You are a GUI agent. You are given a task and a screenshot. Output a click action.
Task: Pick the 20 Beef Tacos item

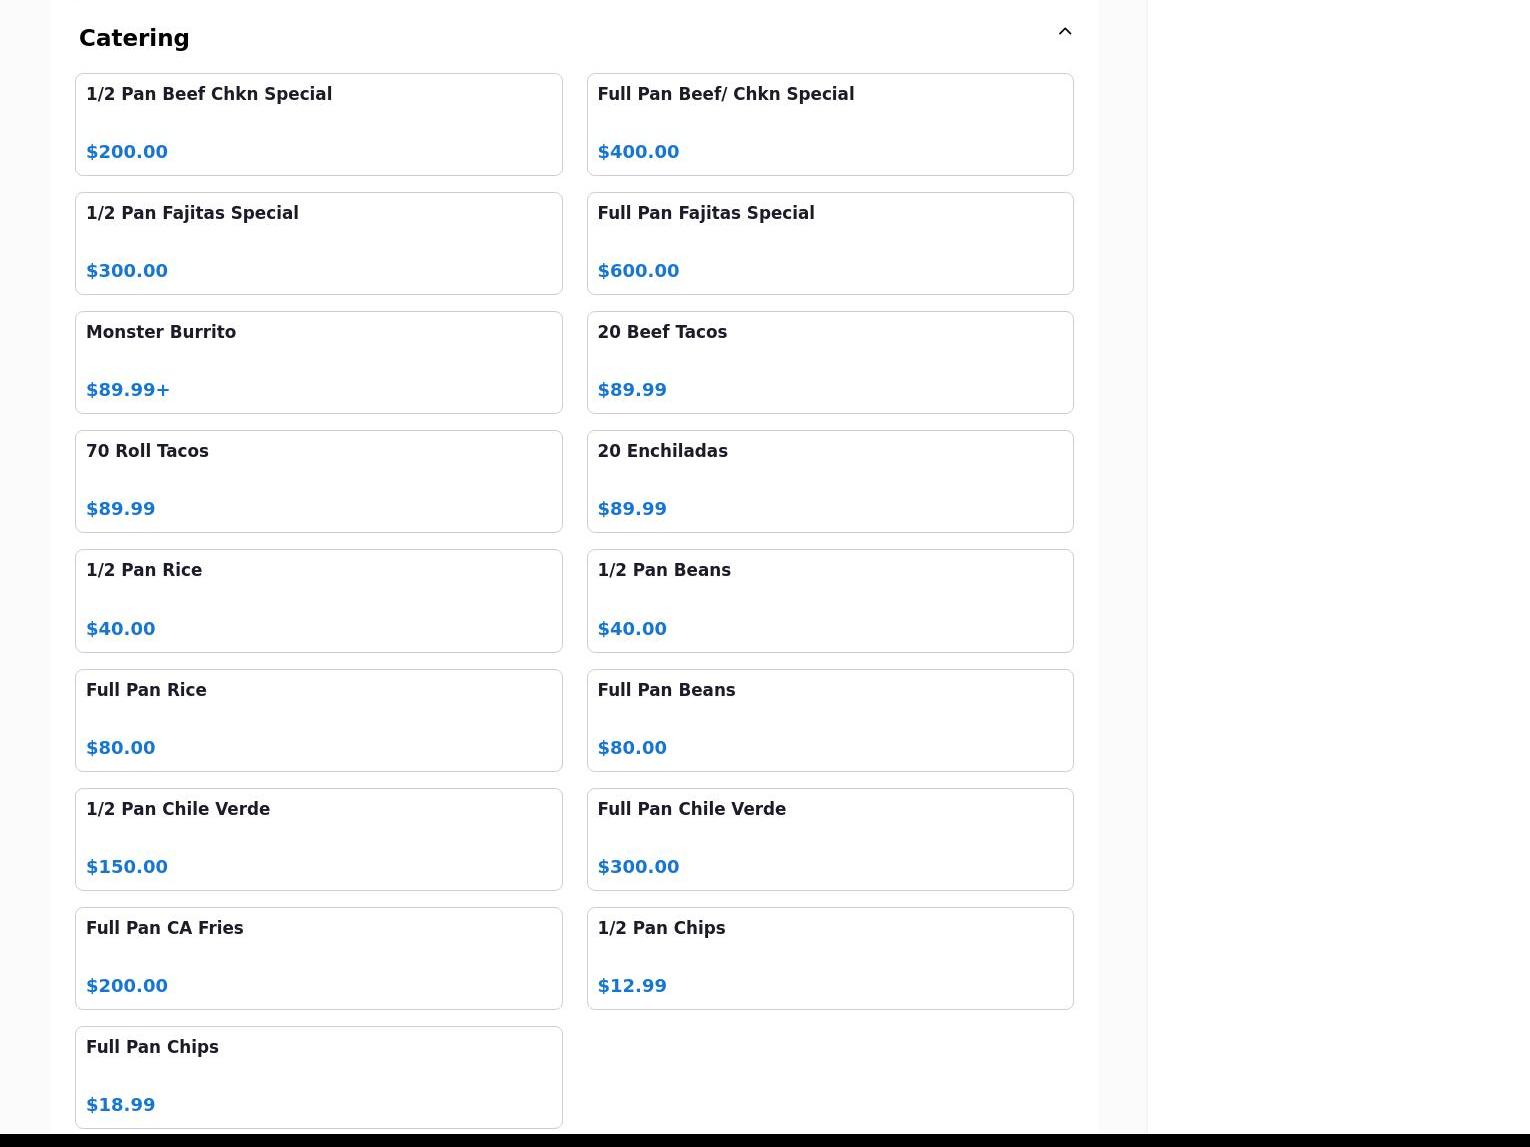point(829,362)
